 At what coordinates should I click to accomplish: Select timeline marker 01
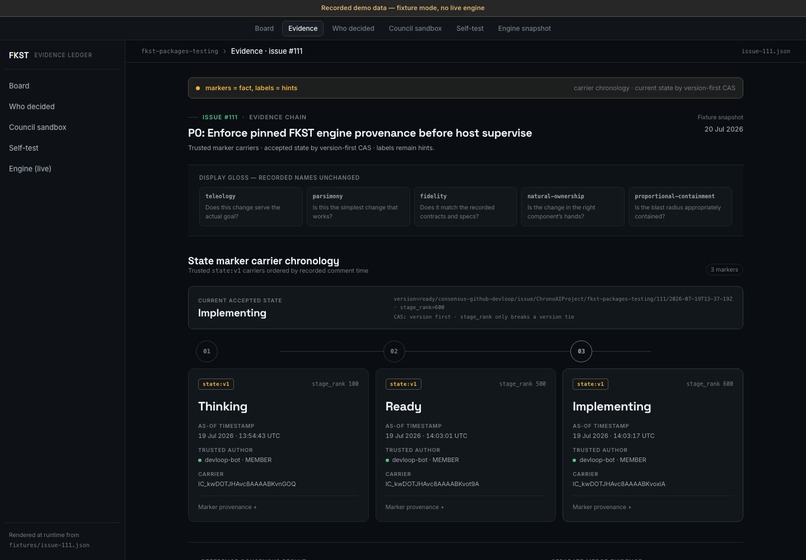(x=207, y=351)
